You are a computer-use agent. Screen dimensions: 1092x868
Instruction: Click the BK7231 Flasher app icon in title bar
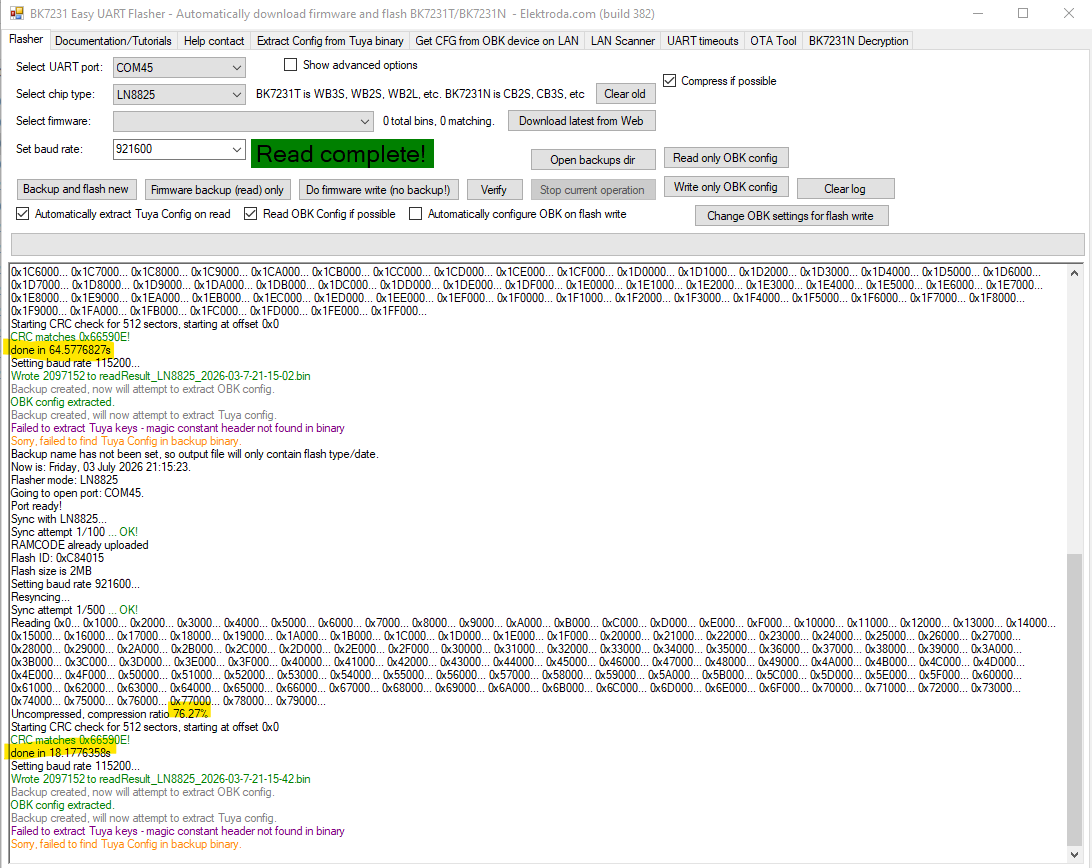[17, 13]
